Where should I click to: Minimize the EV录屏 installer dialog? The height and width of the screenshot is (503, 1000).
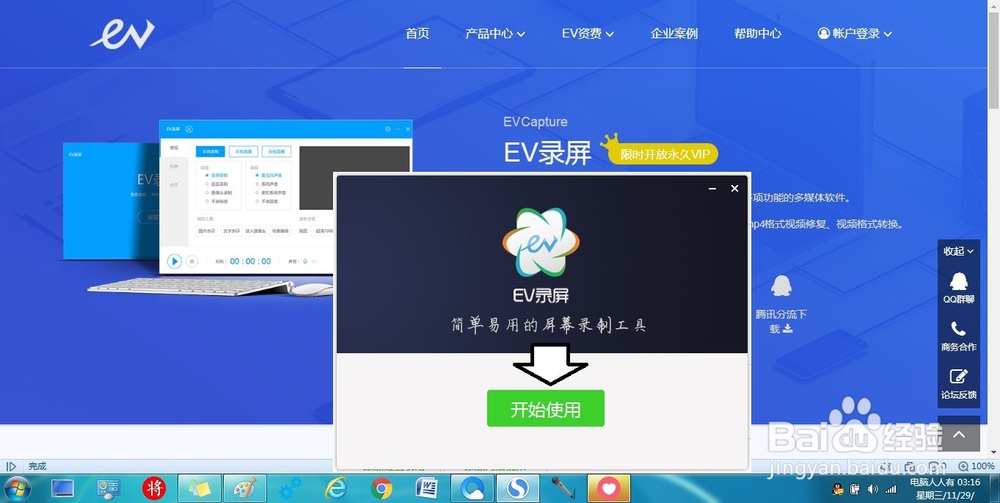pyautogui.click(x=712, y=189)
